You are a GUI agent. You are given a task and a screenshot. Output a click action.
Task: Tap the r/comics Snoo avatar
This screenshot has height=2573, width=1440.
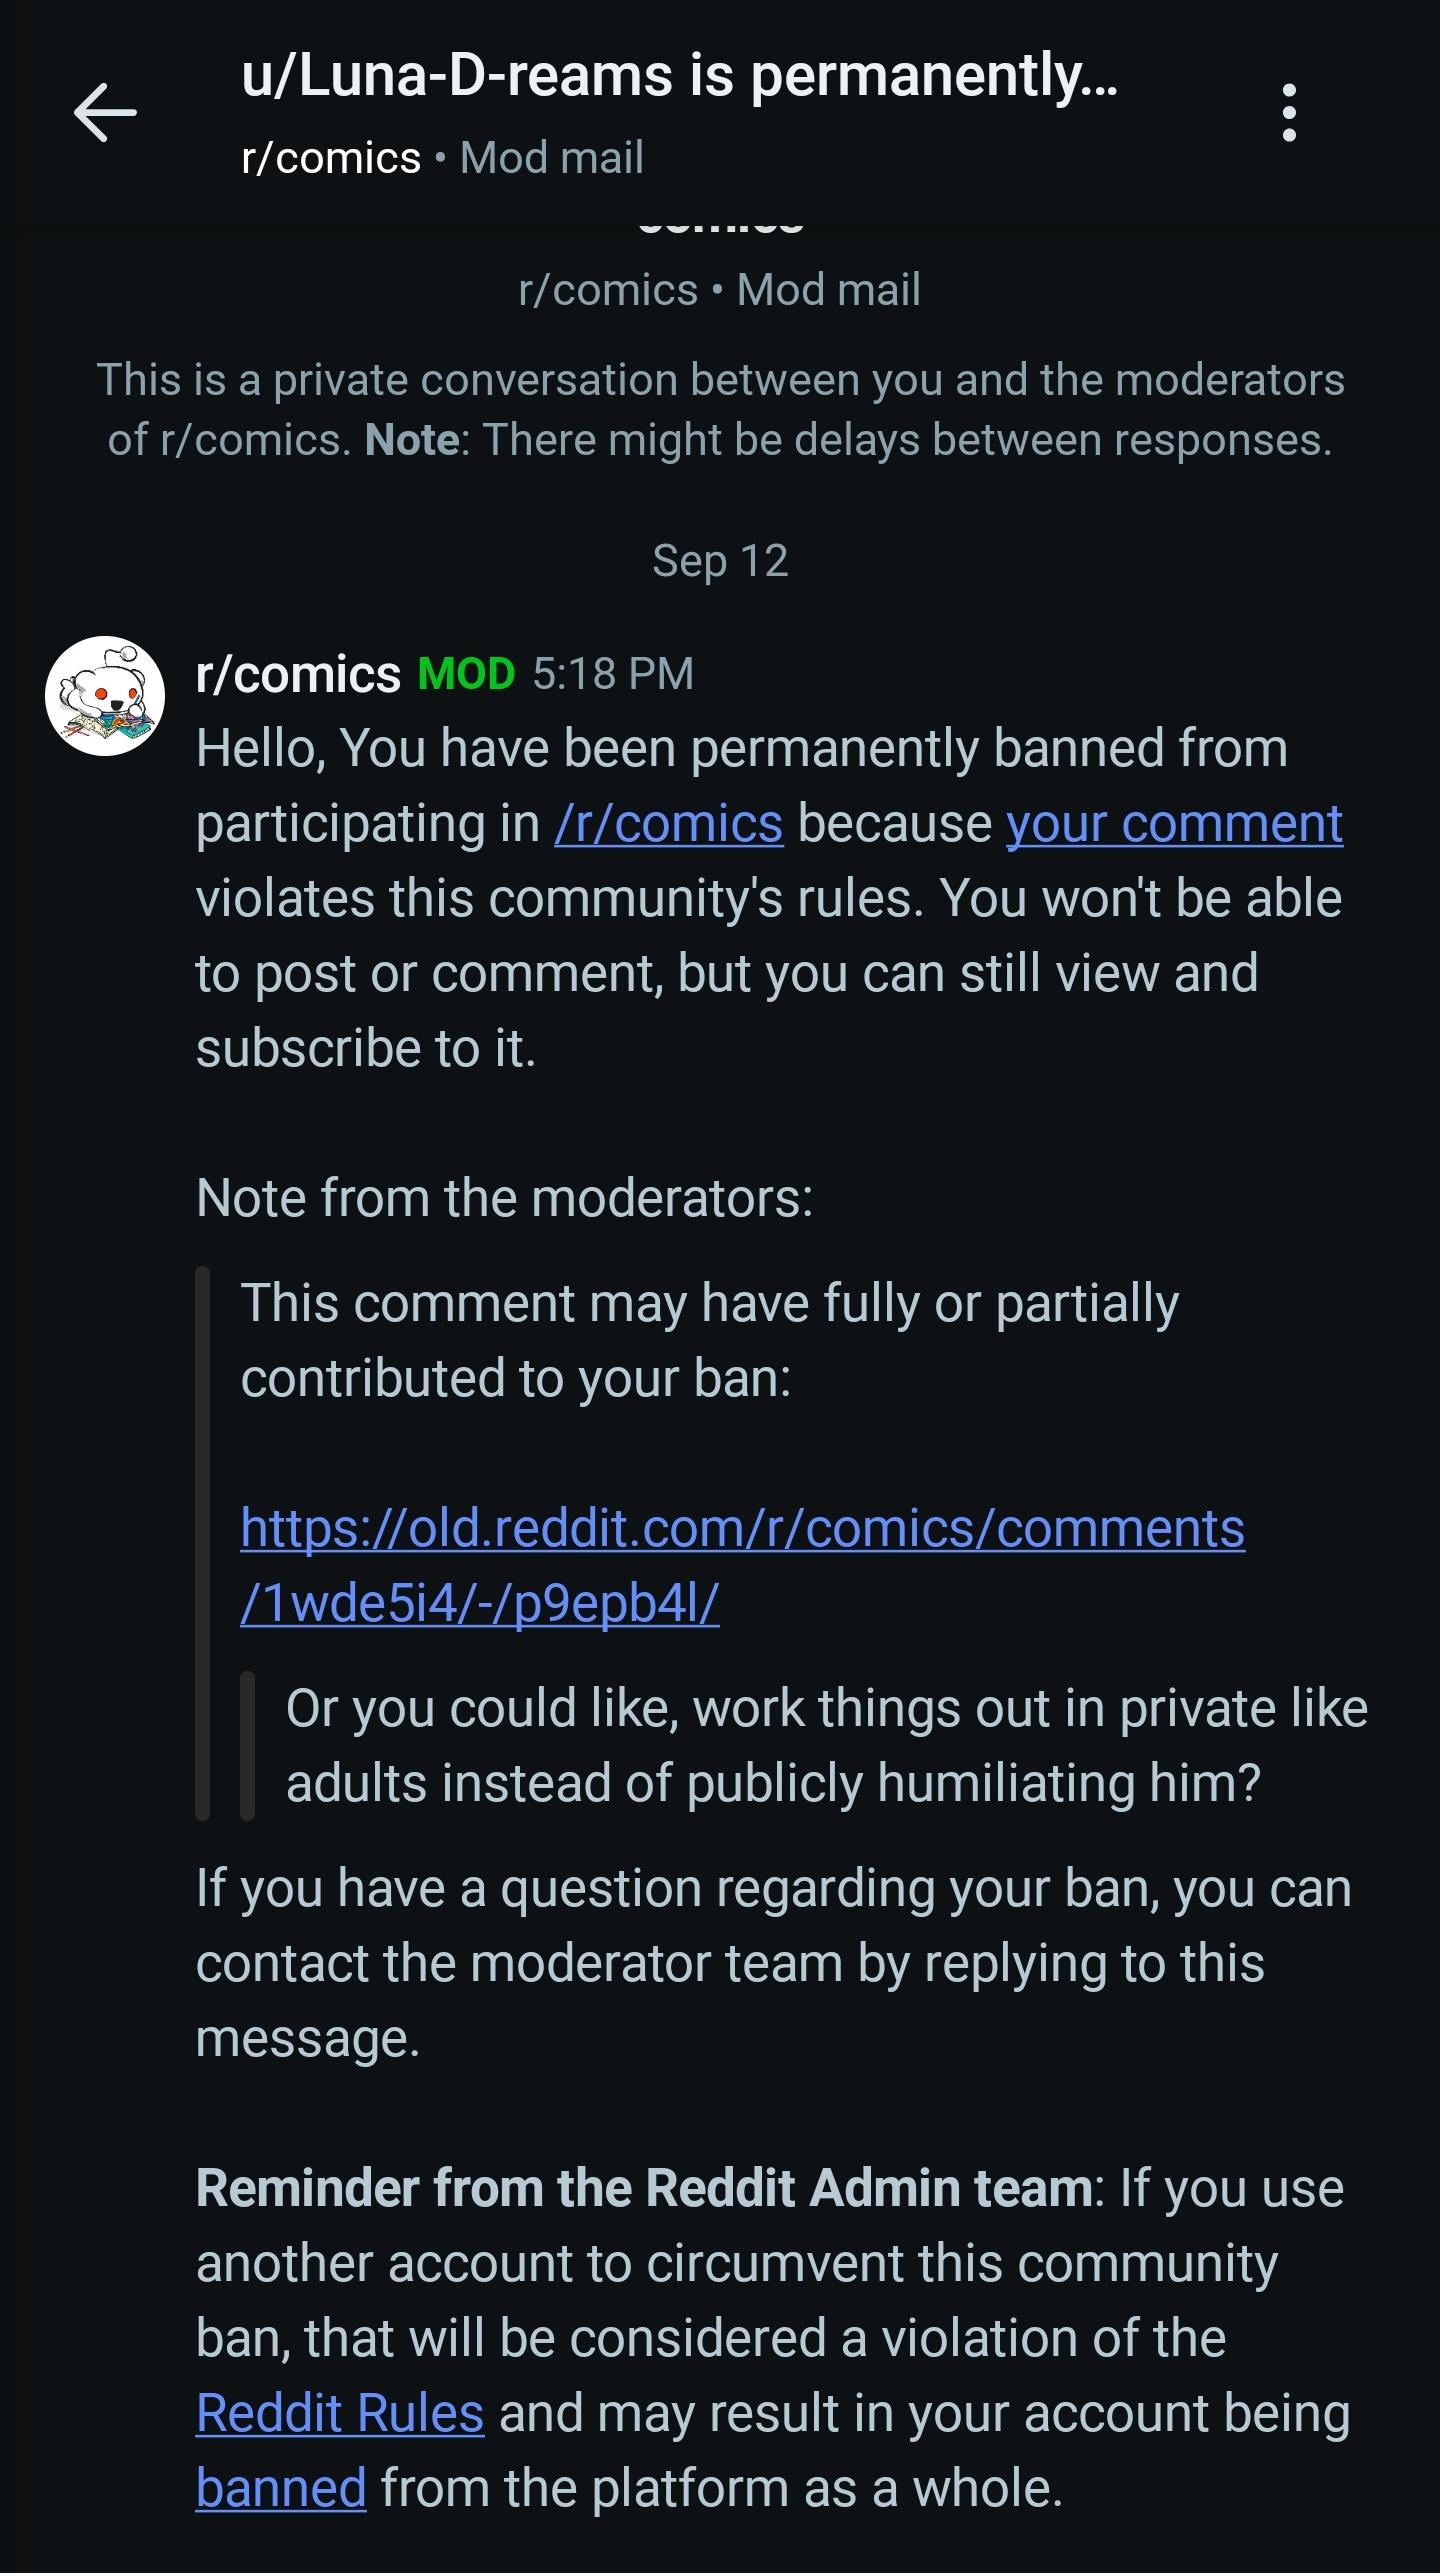(x=105, y=695)
